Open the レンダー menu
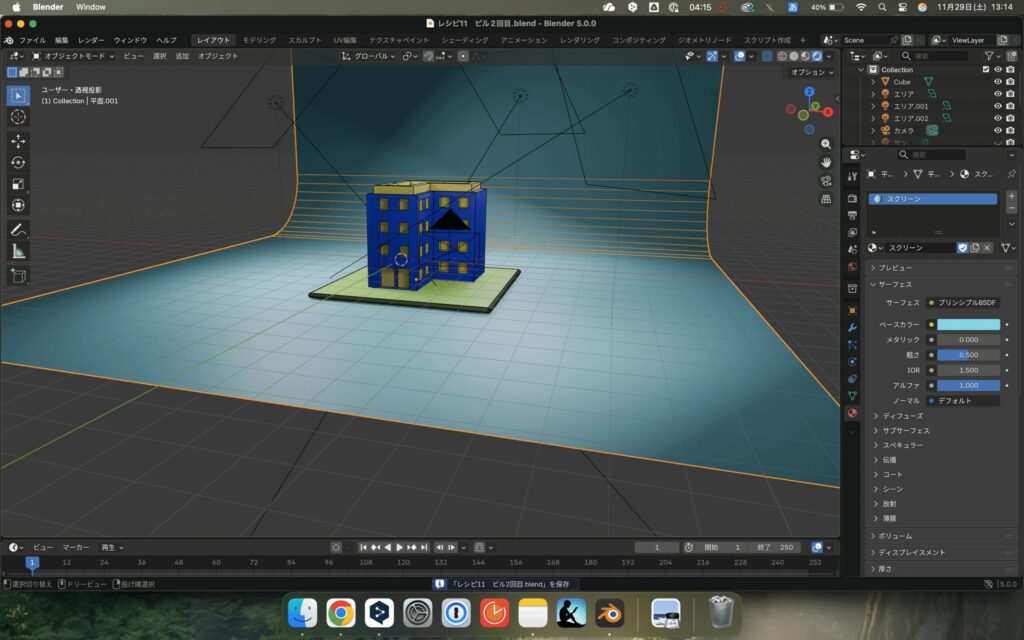Viewport: 1024px width, 640px height. coord(91,40)
